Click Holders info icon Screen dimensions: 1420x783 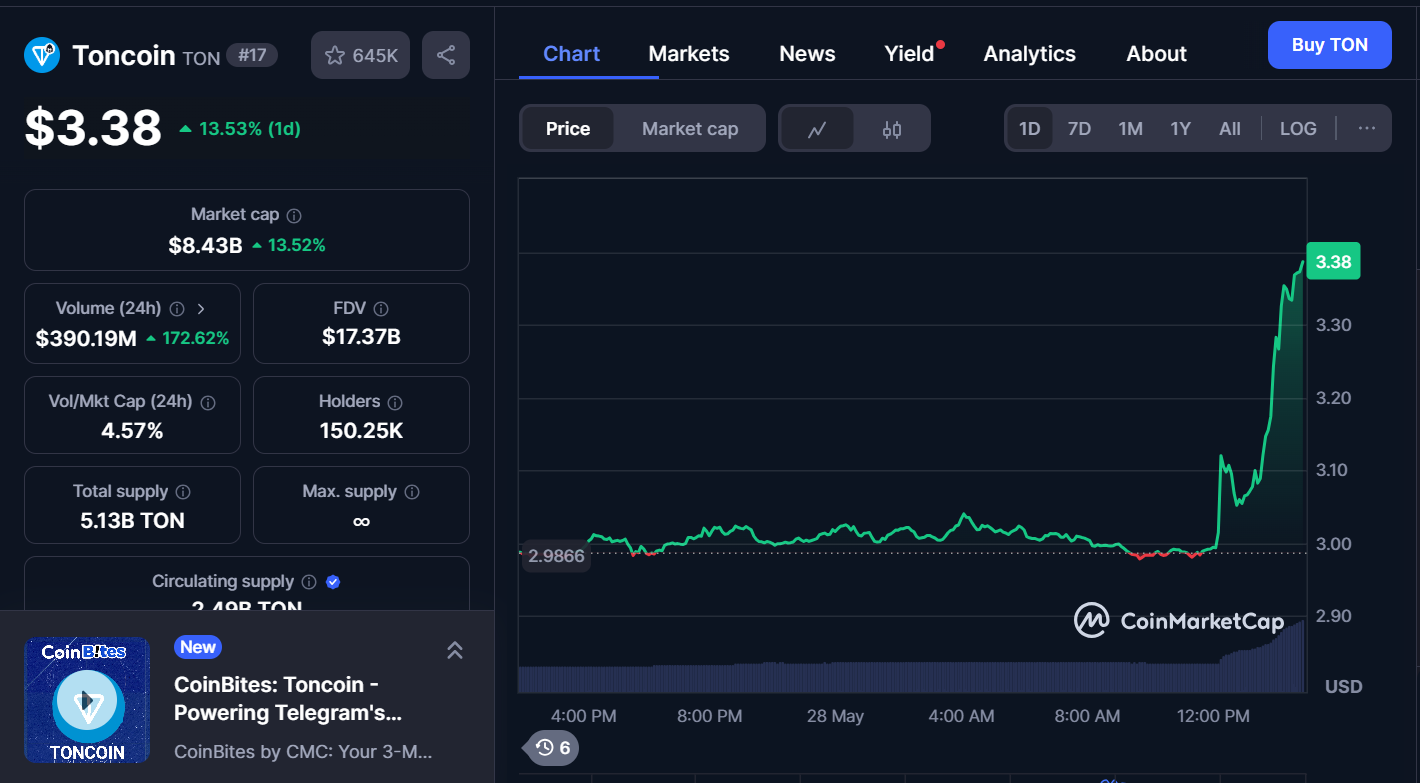pos(395,402)
